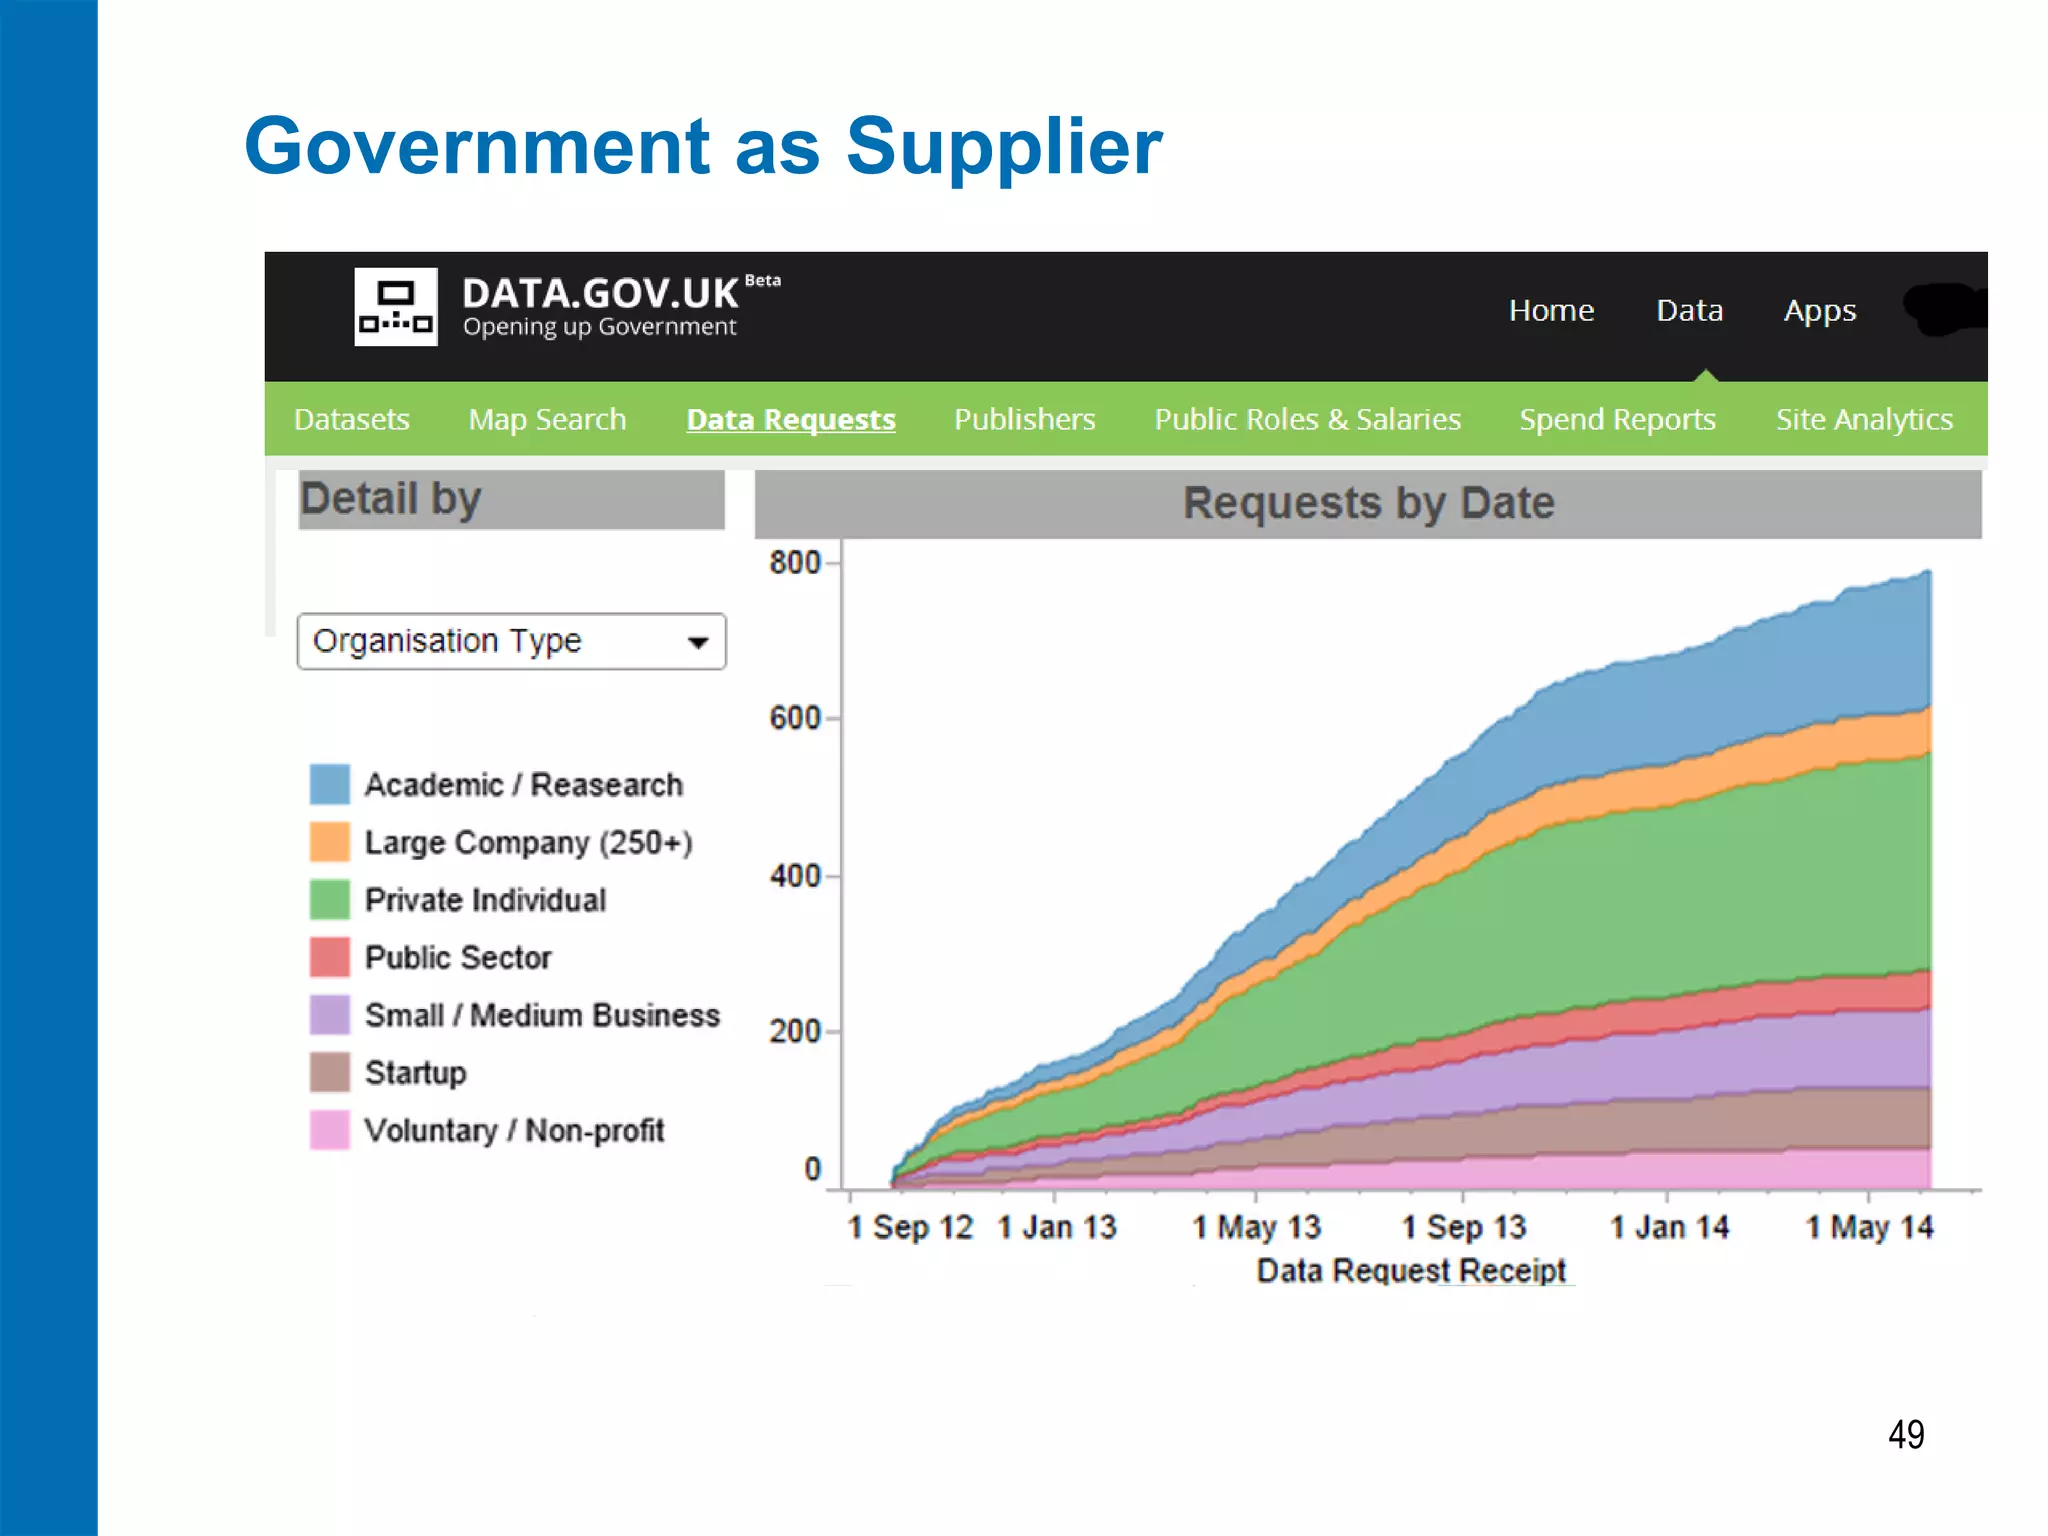Click the '1 Sep 13' axis label
Viewport: 2048px width, 1536px height.
[1464, 1227]
